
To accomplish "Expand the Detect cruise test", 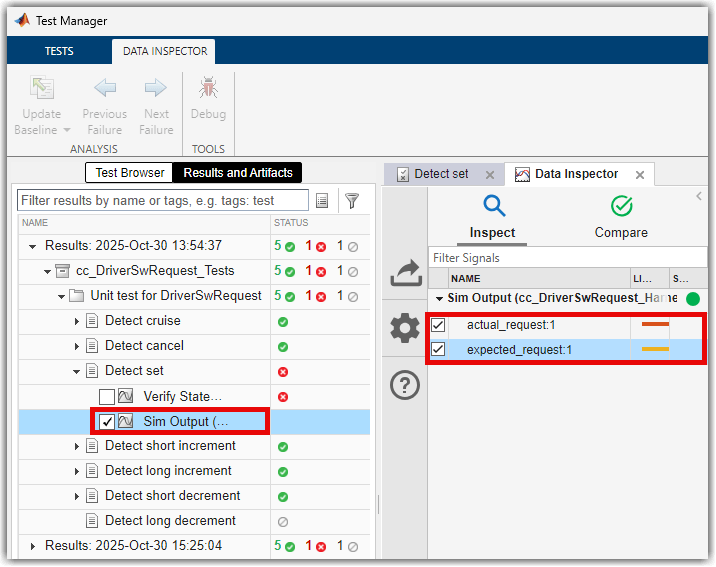I will coord(76,321).
